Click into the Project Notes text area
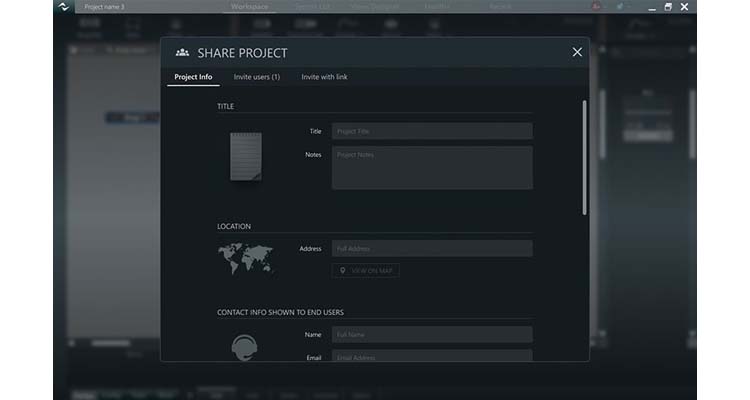This screenshot has height=400, width=750. coord(432,167)
